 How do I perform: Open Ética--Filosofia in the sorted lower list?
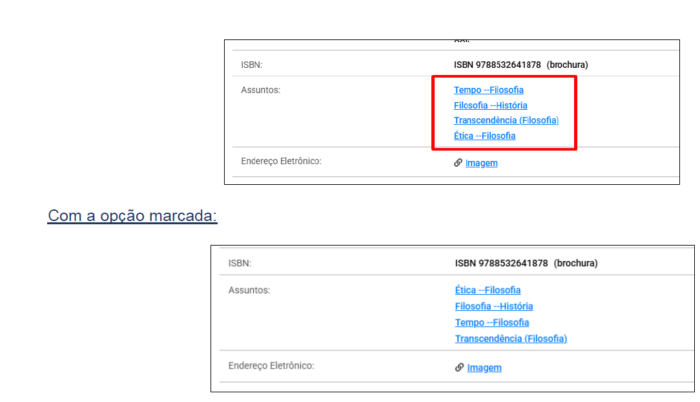[487, 290]
